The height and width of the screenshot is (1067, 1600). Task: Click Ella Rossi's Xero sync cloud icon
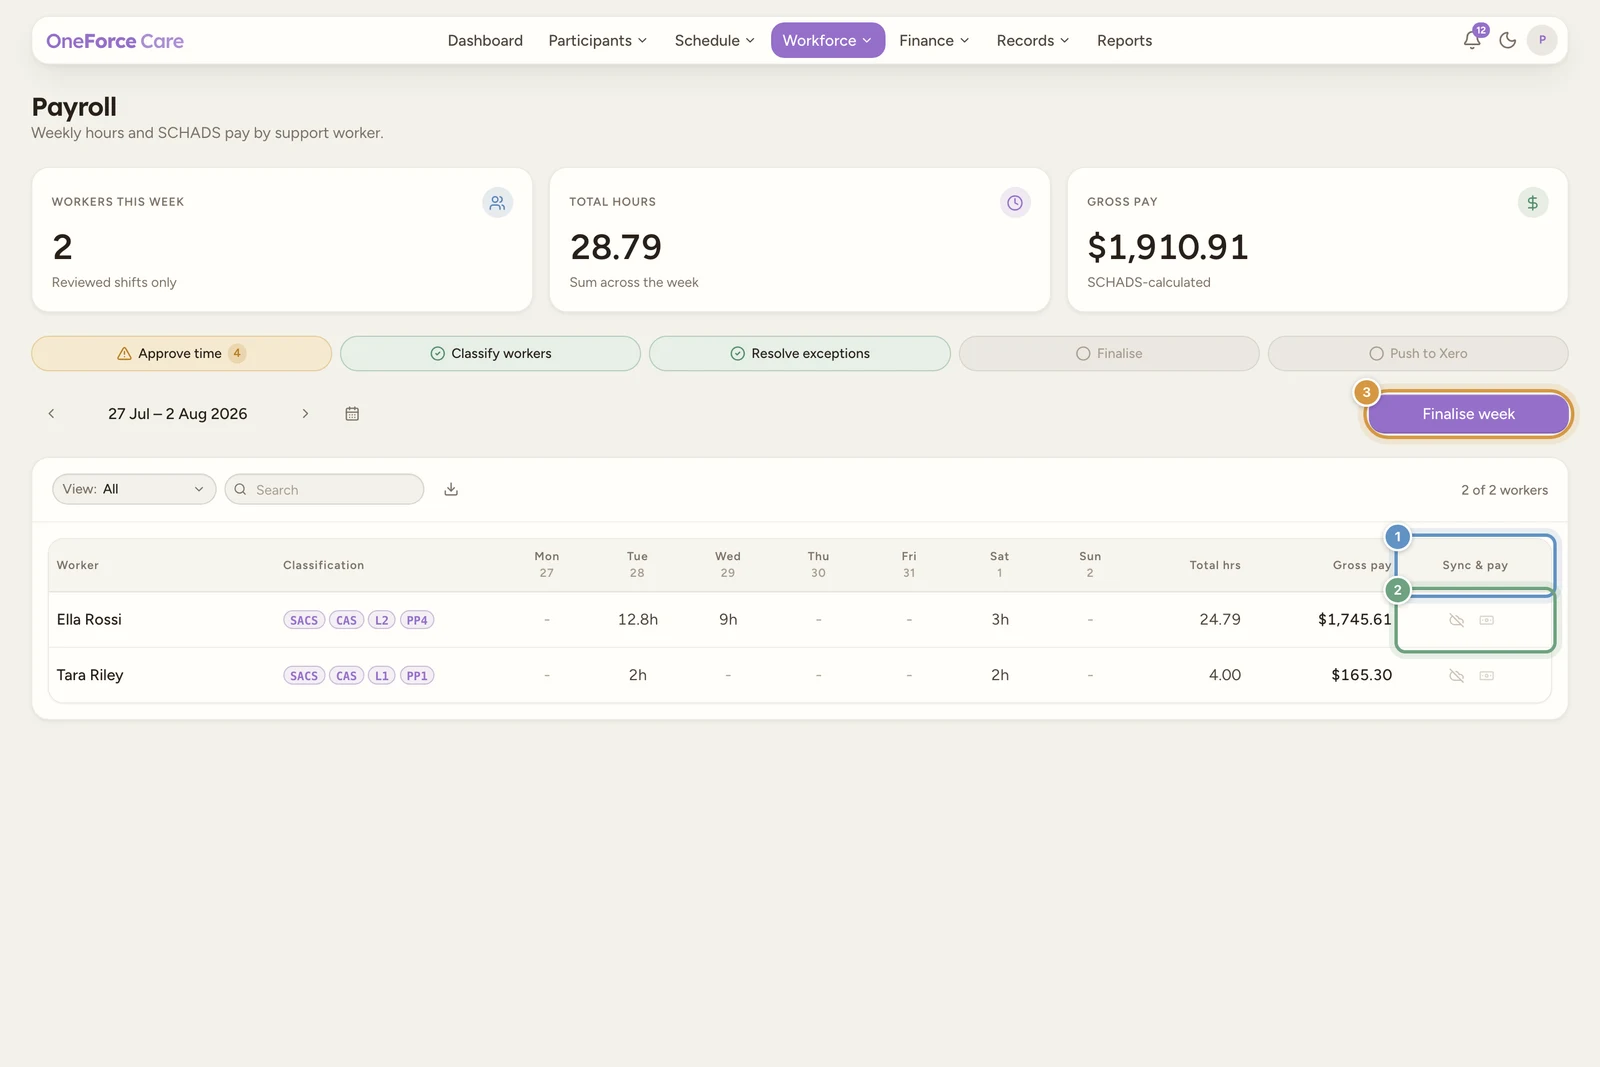click(1457, 620)
